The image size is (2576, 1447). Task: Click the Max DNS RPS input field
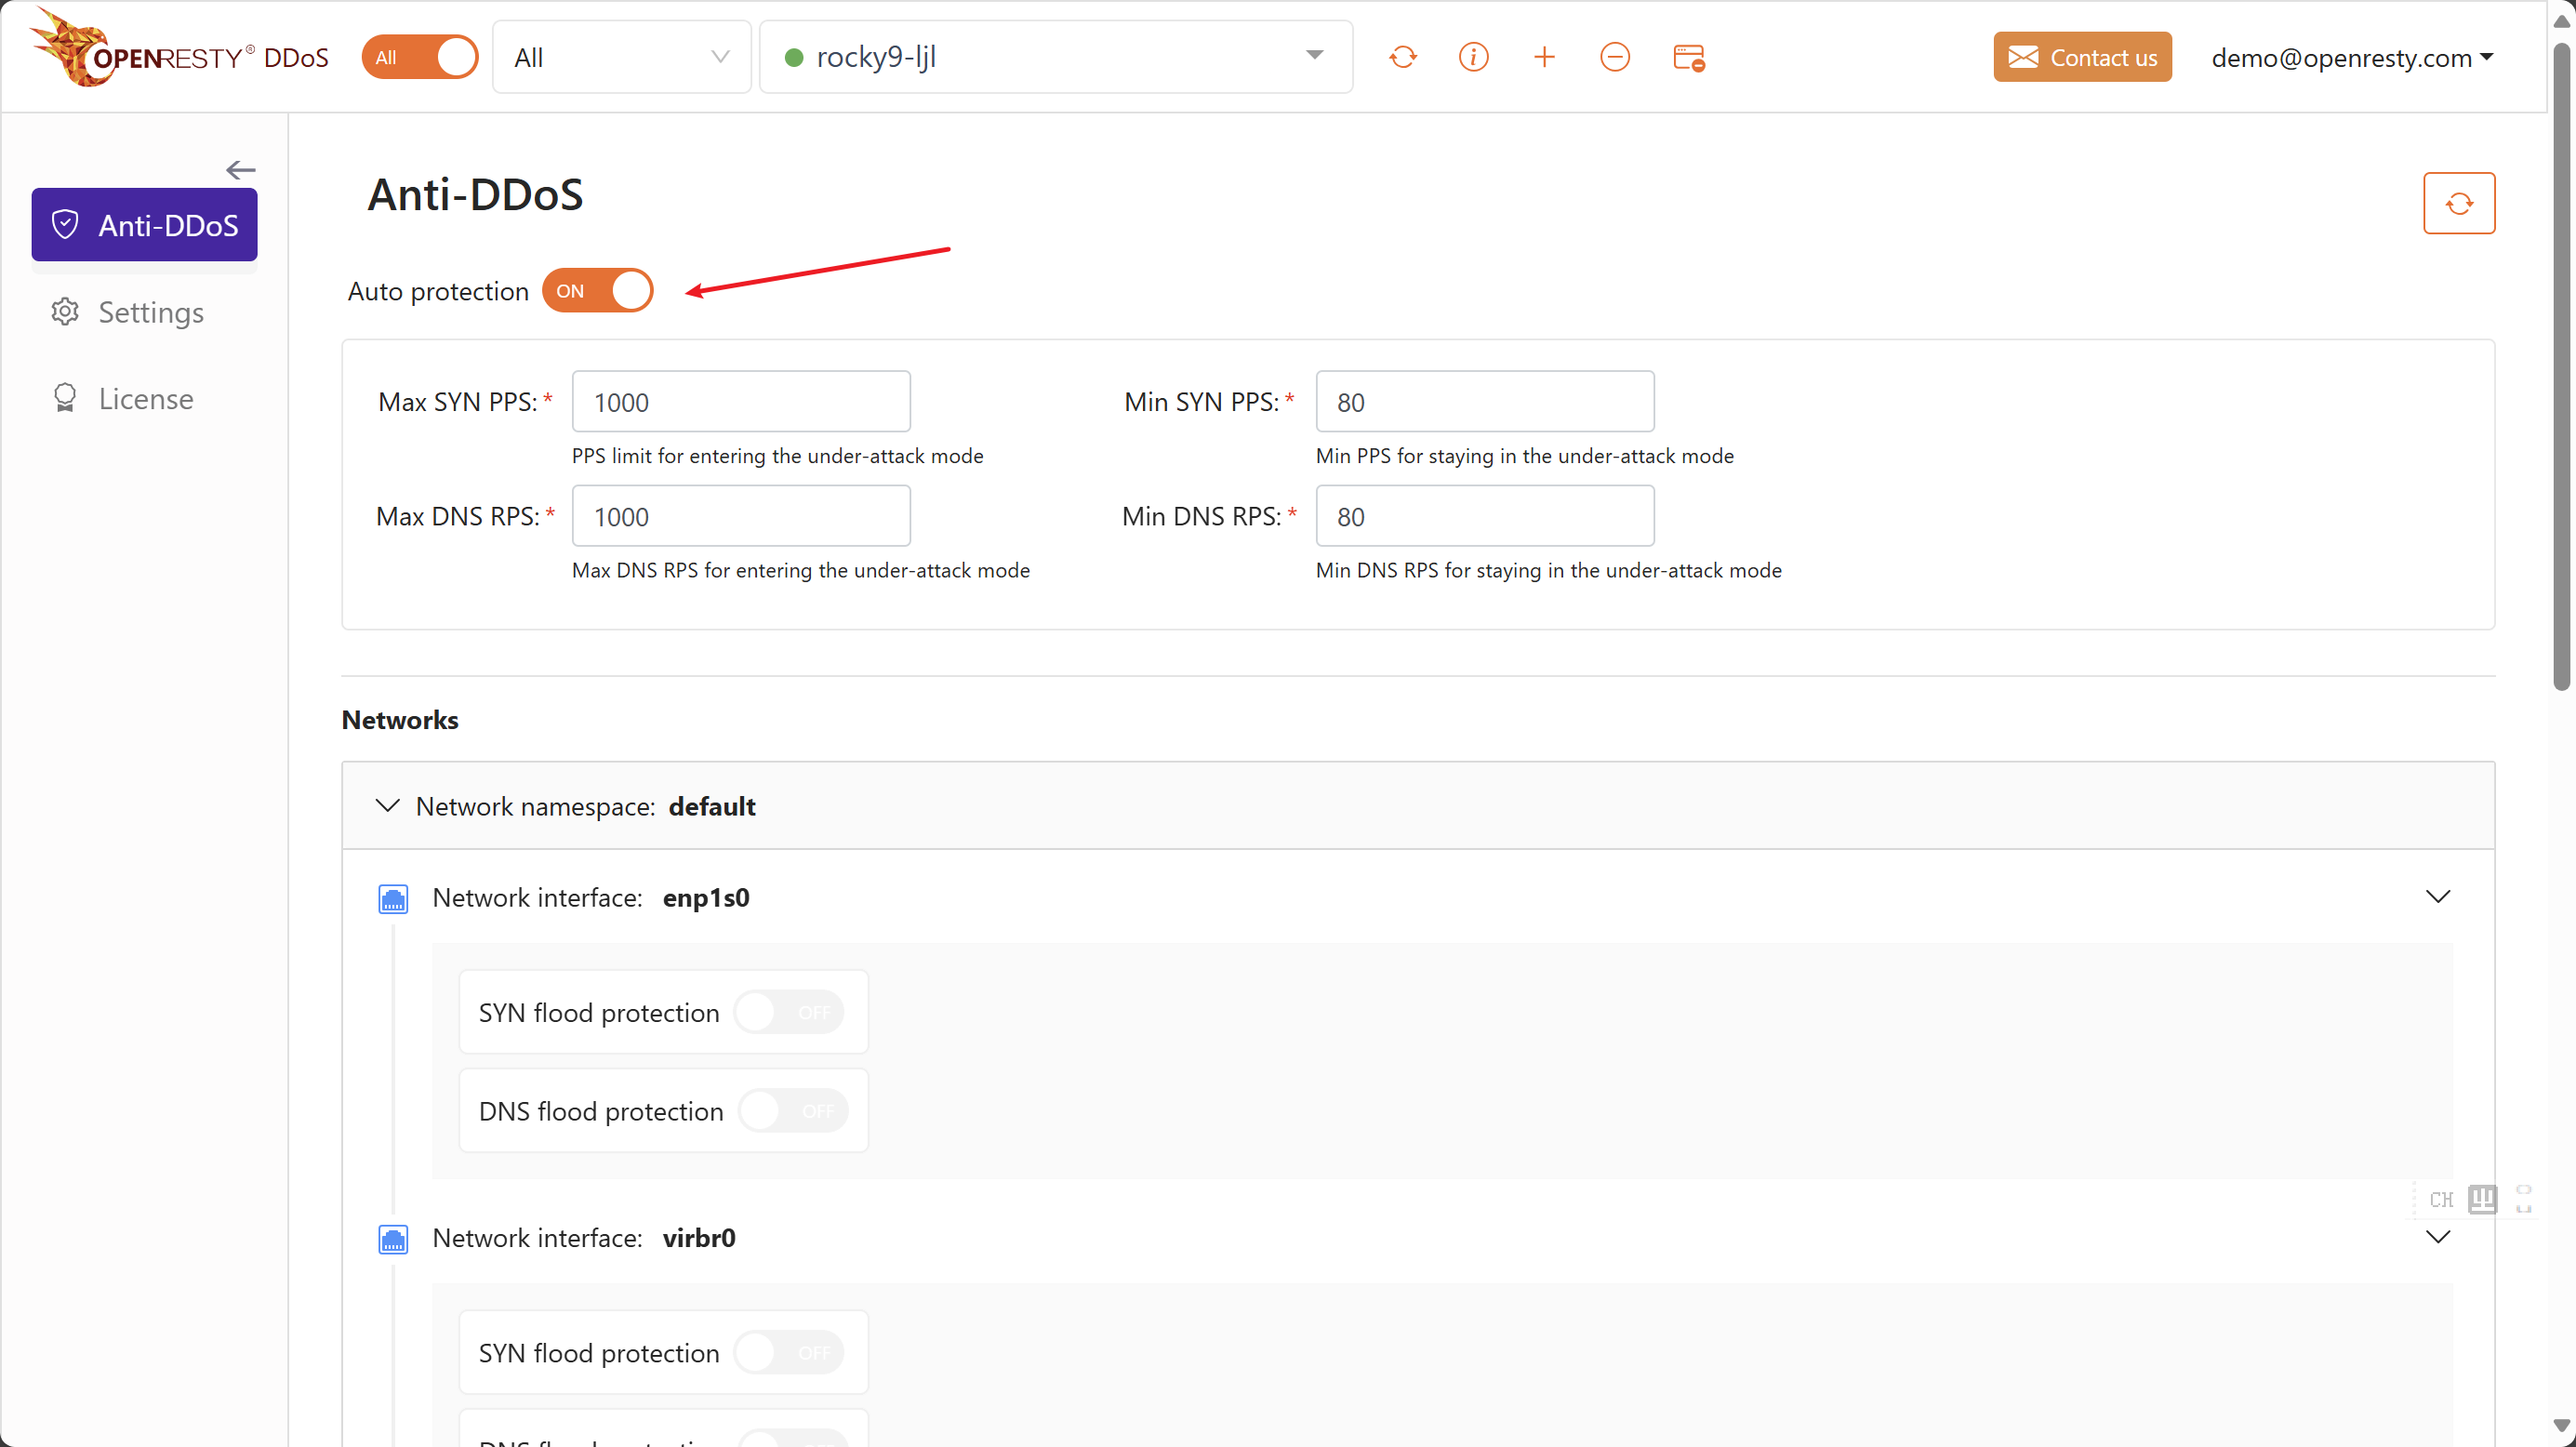pos(741,516)
